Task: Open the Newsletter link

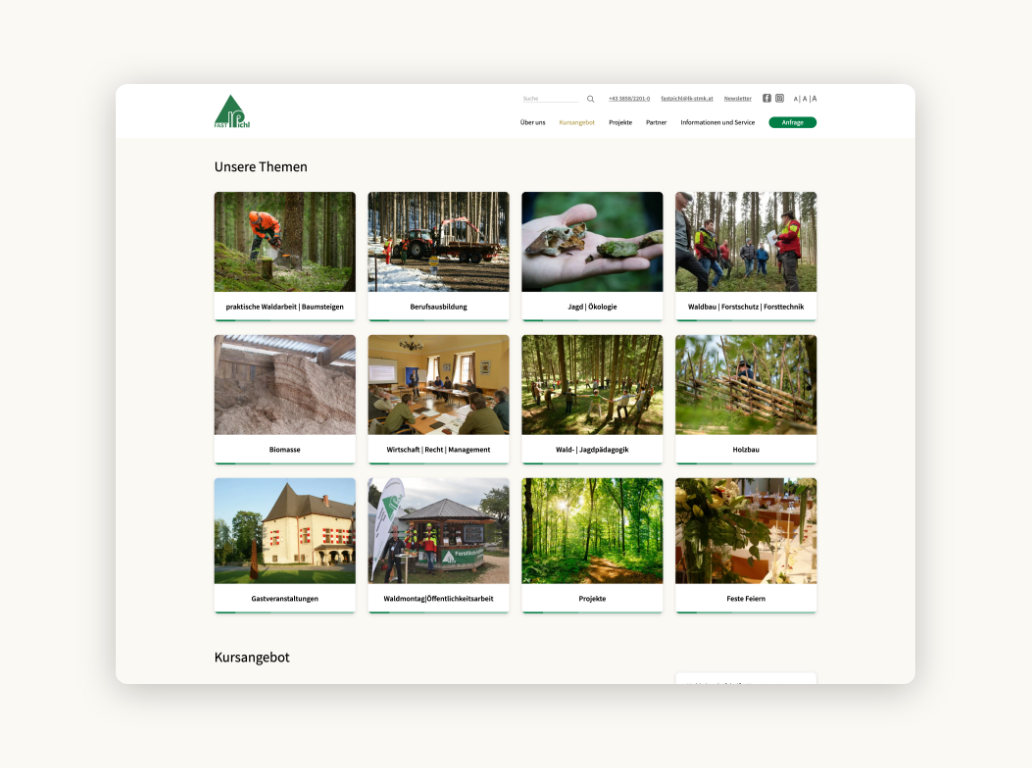Action: (x=738, y=99)
